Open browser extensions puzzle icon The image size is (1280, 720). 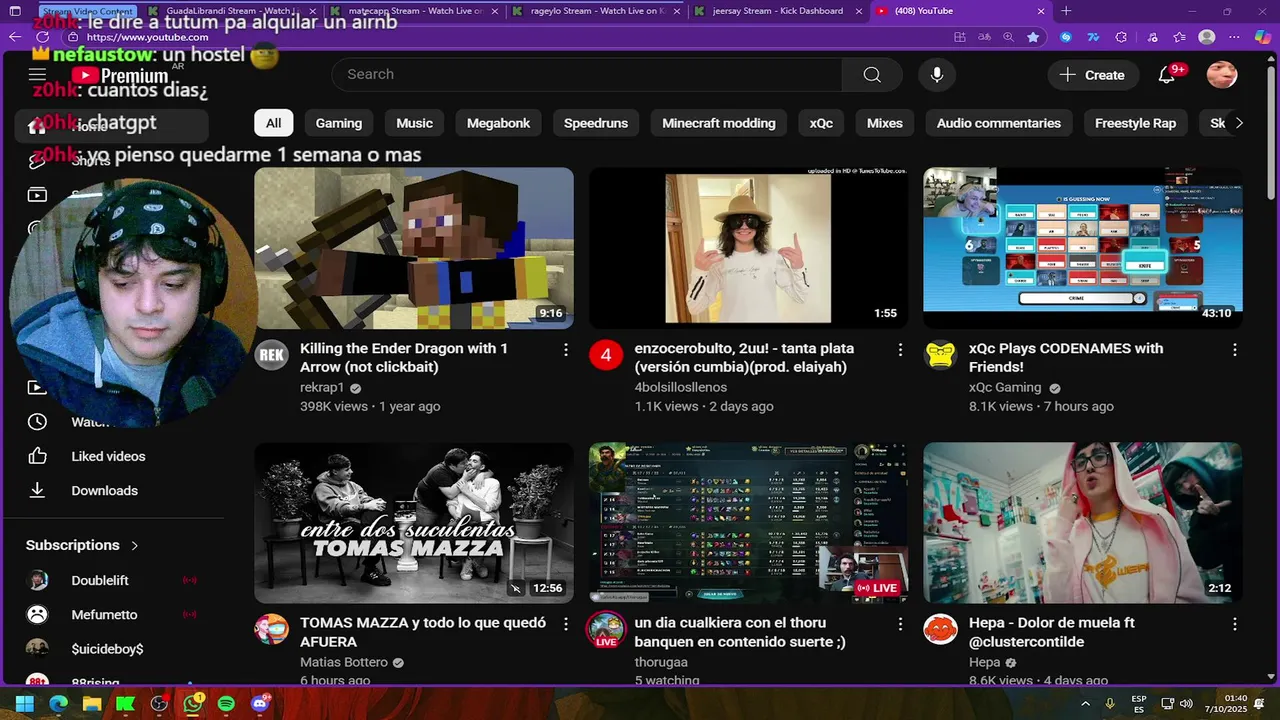[1121, 37]
